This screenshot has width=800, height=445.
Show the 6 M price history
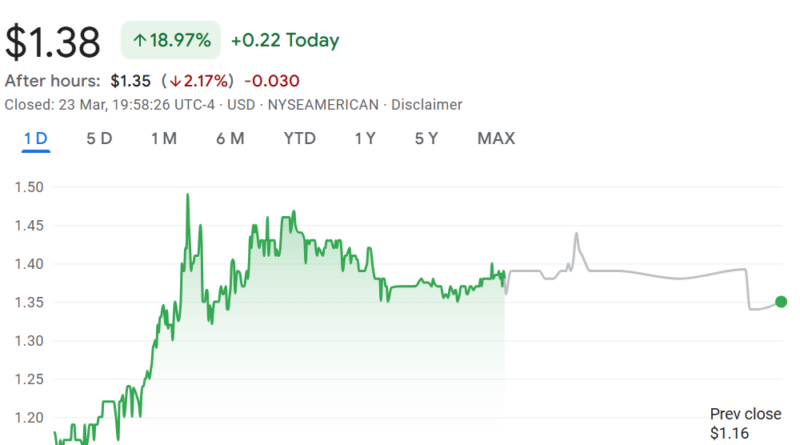pos(230,139)
